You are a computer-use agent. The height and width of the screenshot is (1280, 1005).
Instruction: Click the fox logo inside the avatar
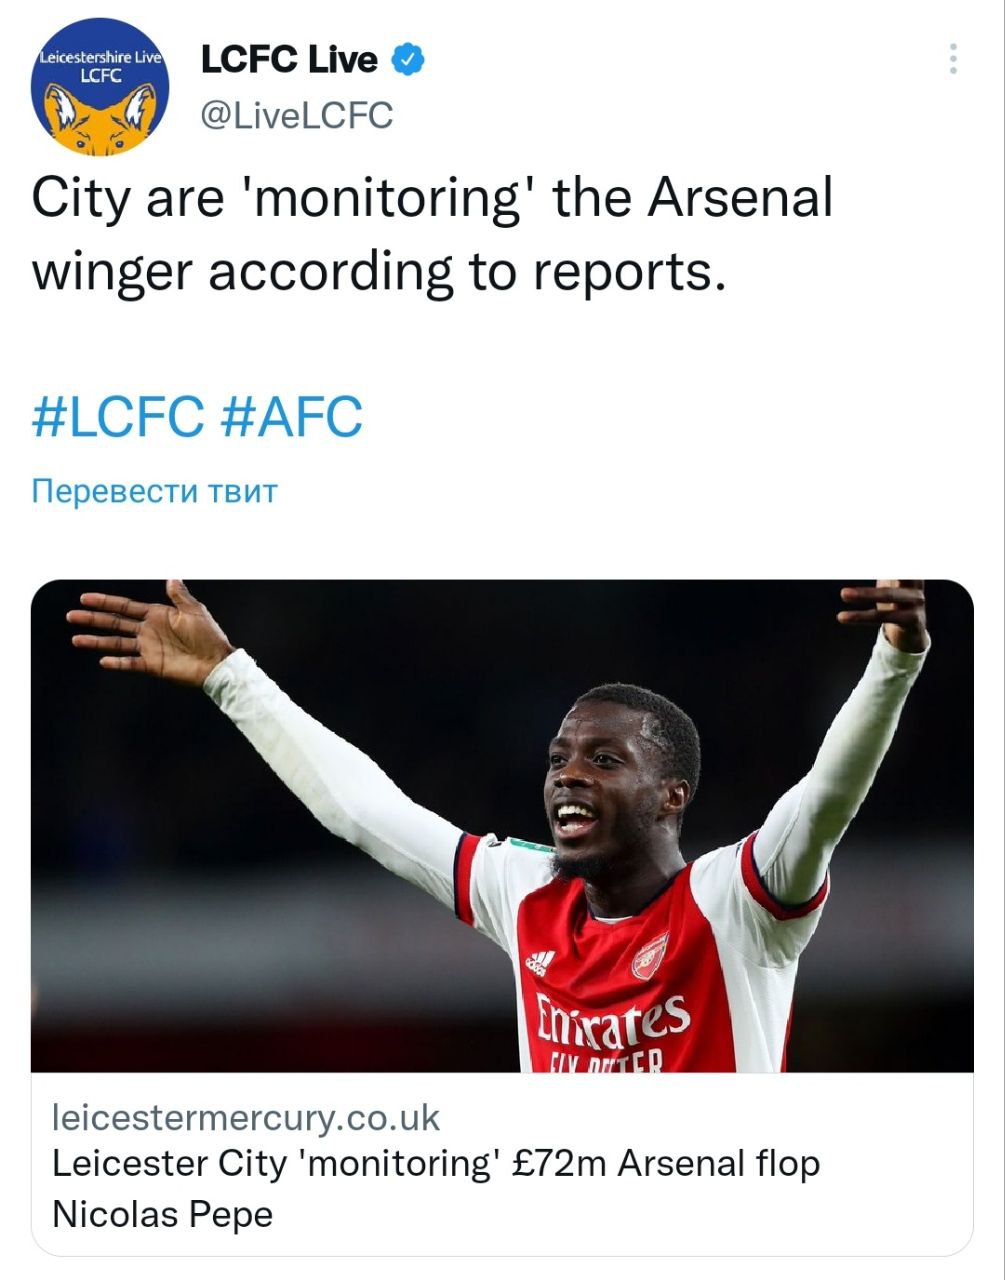point(100,117)
